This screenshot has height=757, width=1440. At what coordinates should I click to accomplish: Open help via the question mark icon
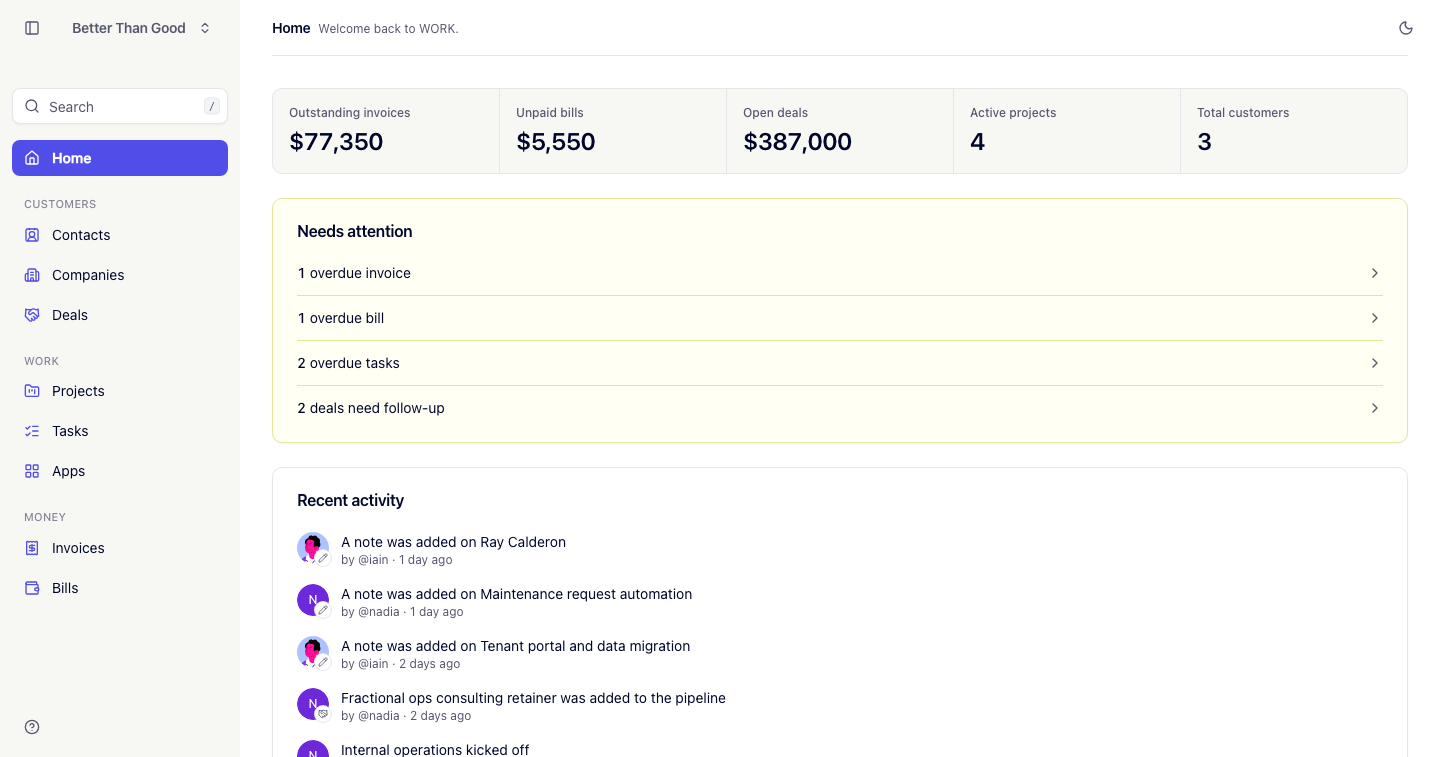[32, 727]
